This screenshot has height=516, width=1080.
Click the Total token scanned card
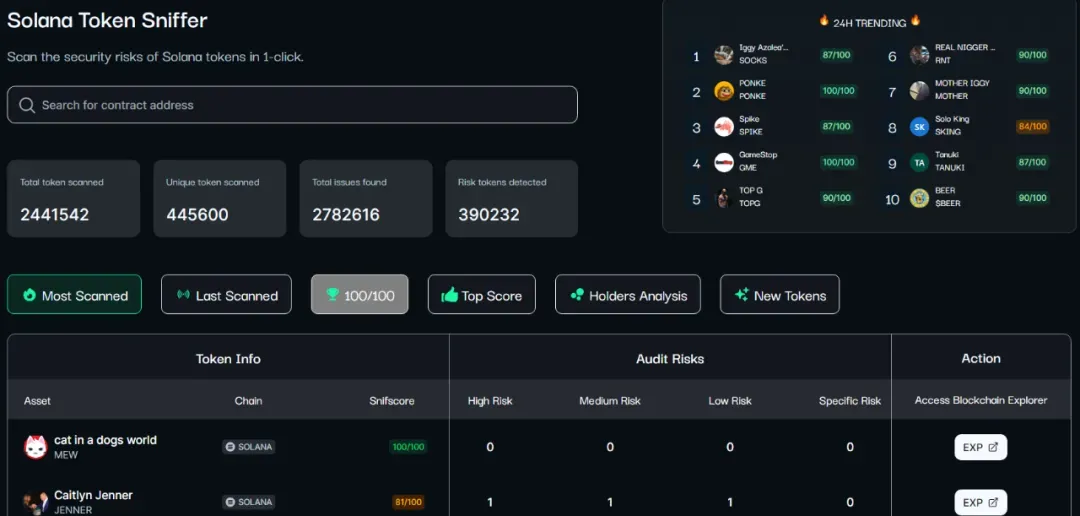click(x=74, y=198)
